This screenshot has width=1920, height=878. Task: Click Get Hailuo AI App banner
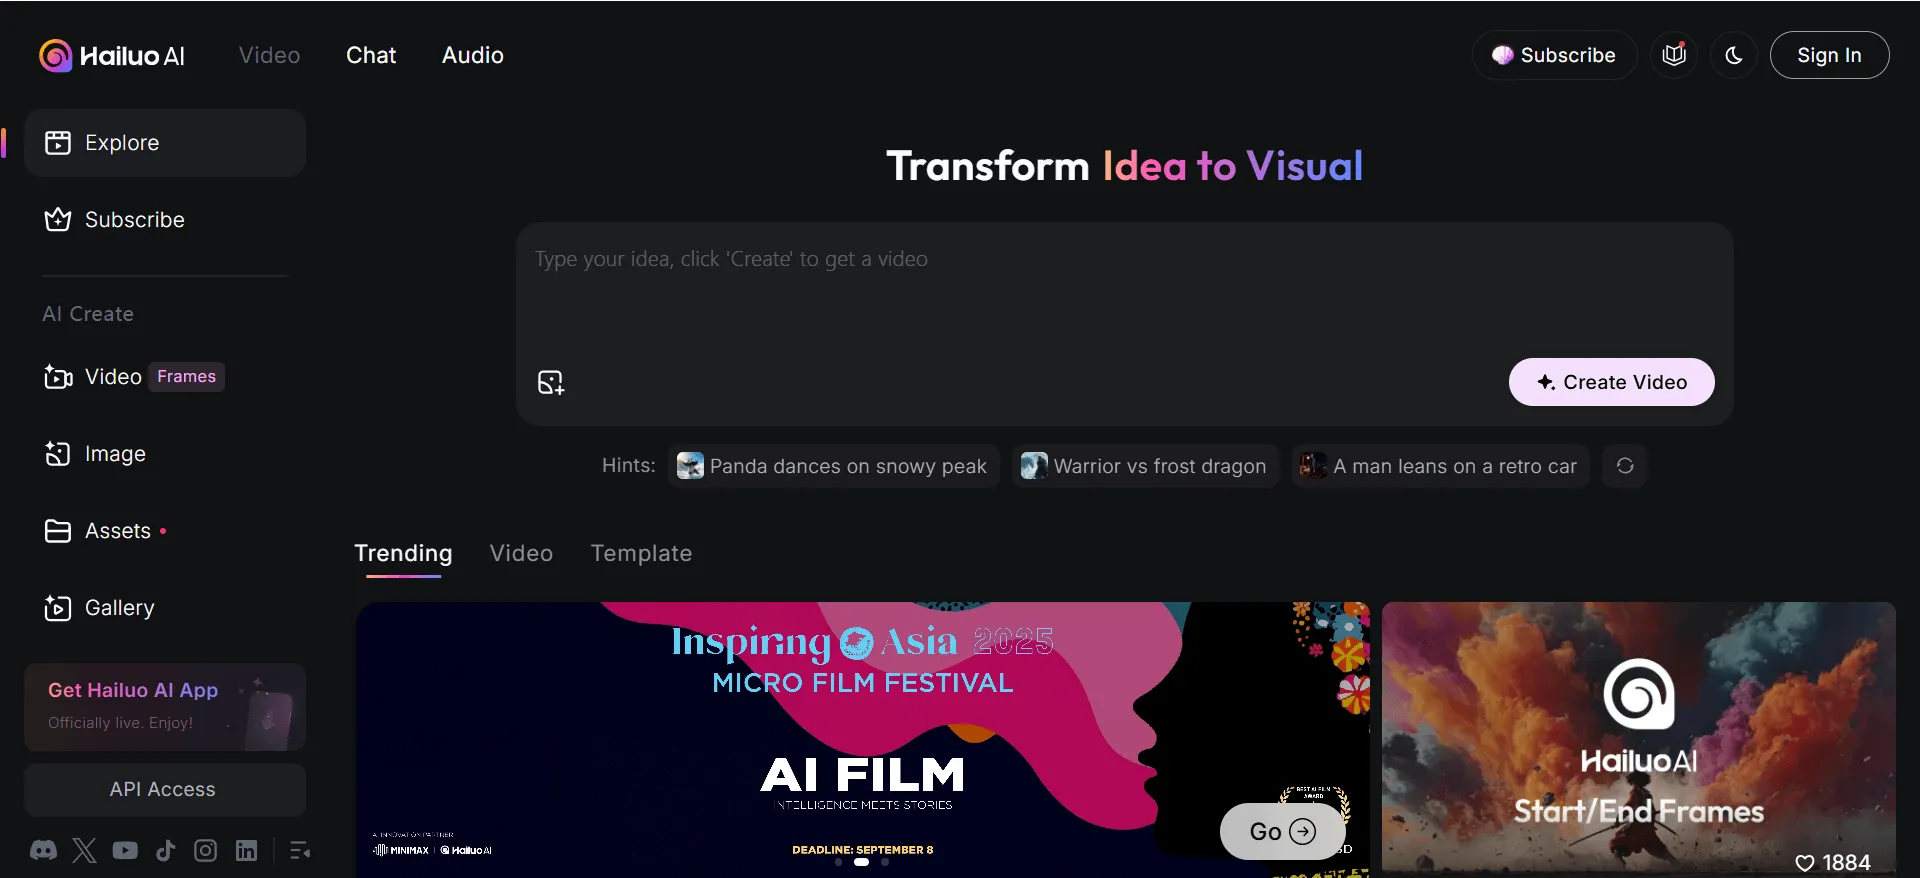[x=165, y=707]
